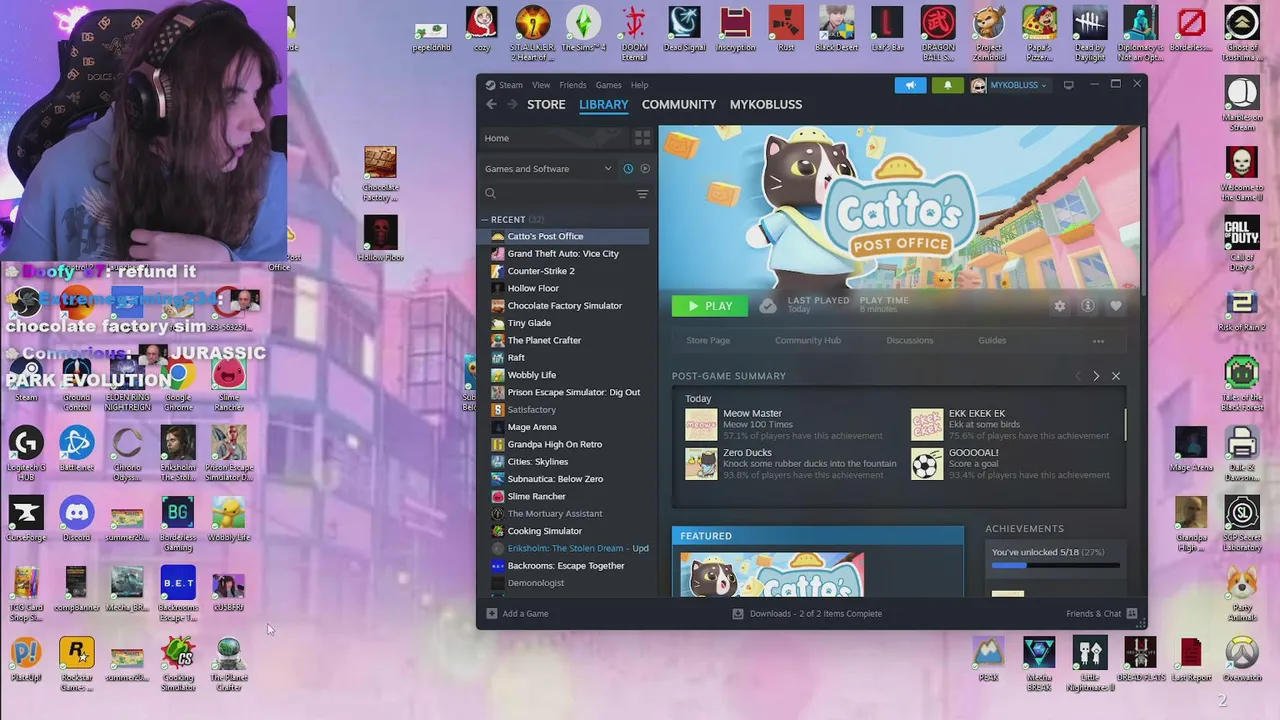Image resolution: width=1280 pixels, height=720 pixels.
Task: Dismiss the Post-Game Summary panel
Action: [1116, 376]
